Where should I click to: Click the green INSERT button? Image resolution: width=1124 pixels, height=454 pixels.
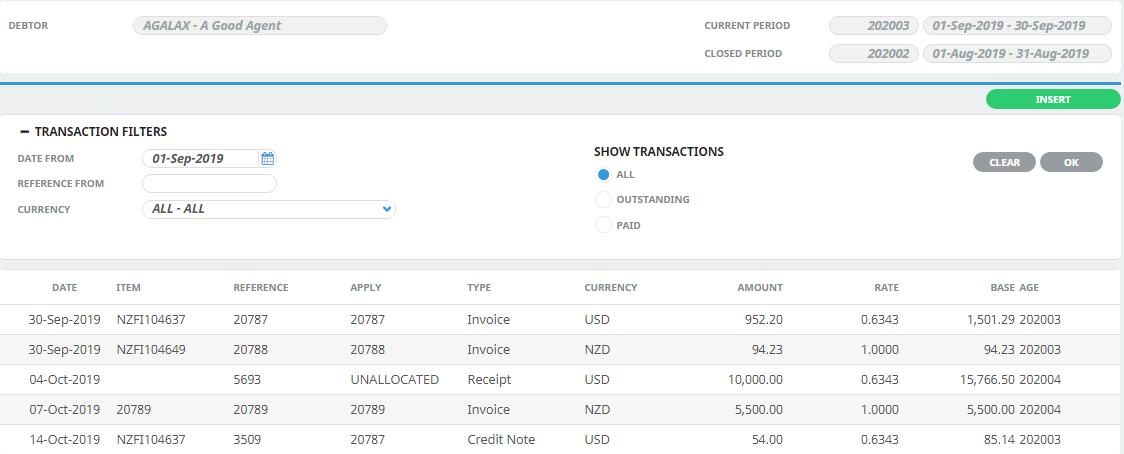click(1053, 100)
